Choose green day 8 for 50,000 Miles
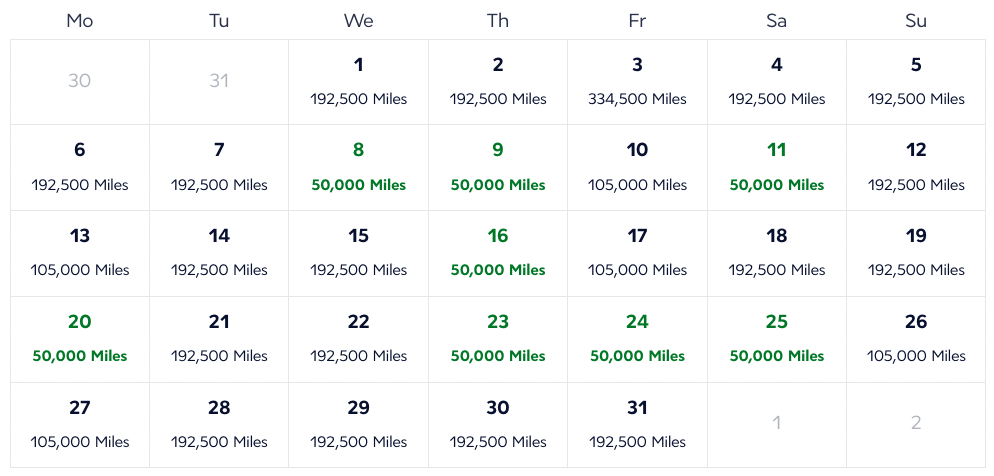The height and width of the screenshot is (476, 994). [x=358, y=167]
